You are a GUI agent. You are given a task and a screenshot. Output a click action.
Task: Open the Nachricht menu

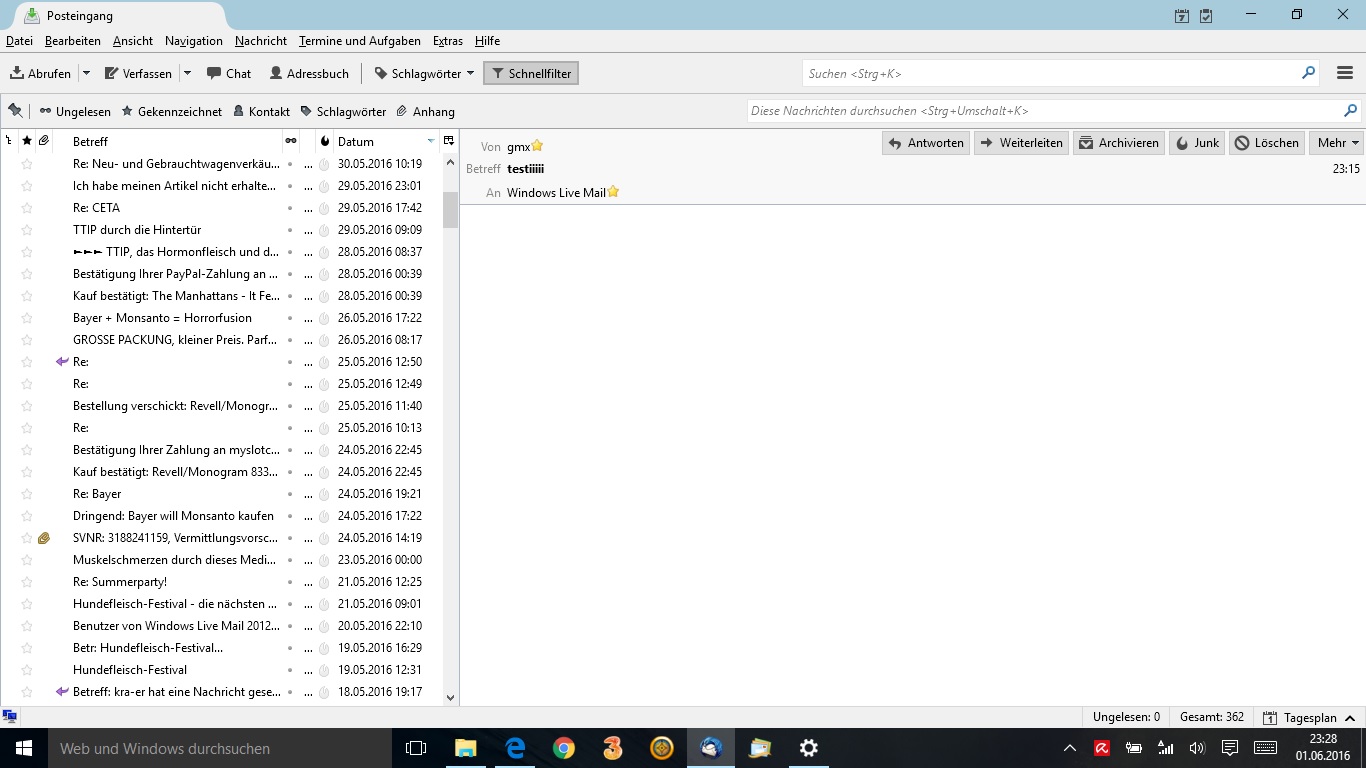click(261, 41)
